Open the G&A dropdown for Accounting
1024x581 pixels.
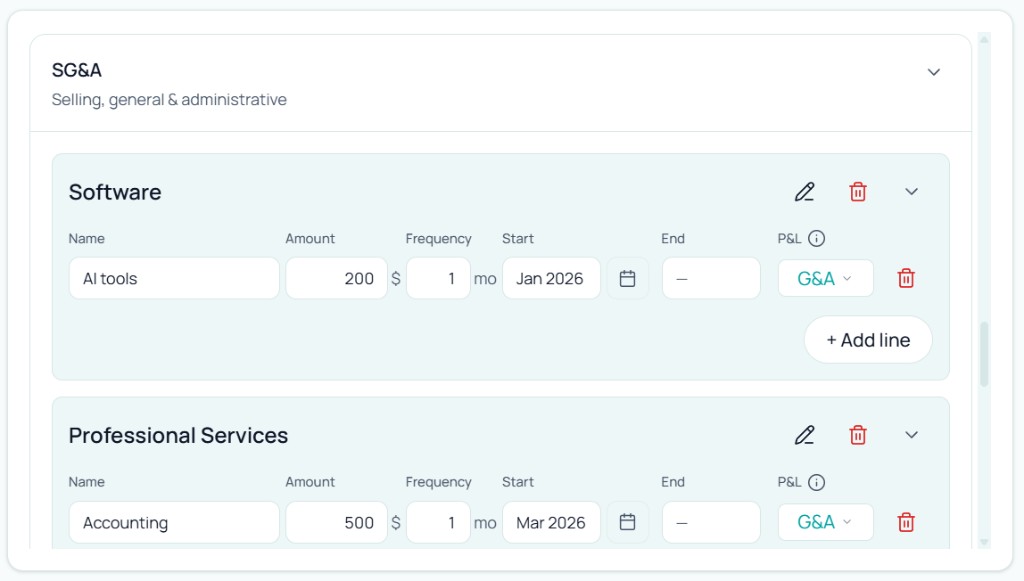[x=825, y=522]
